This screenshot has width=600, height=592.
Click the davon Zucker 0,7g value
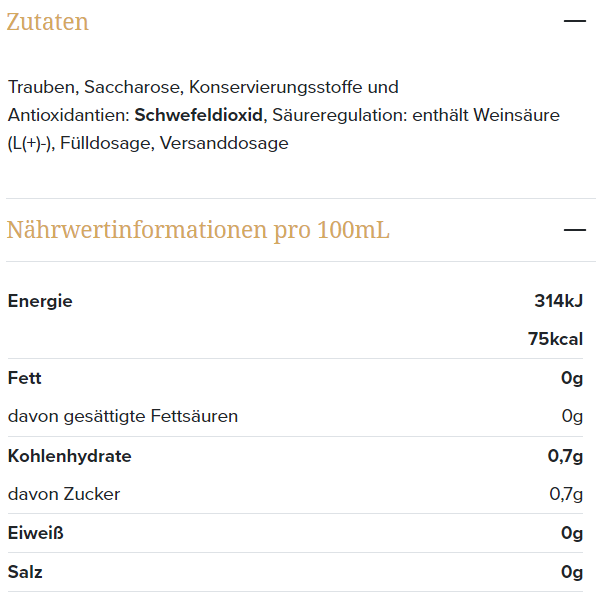point(566,494)
